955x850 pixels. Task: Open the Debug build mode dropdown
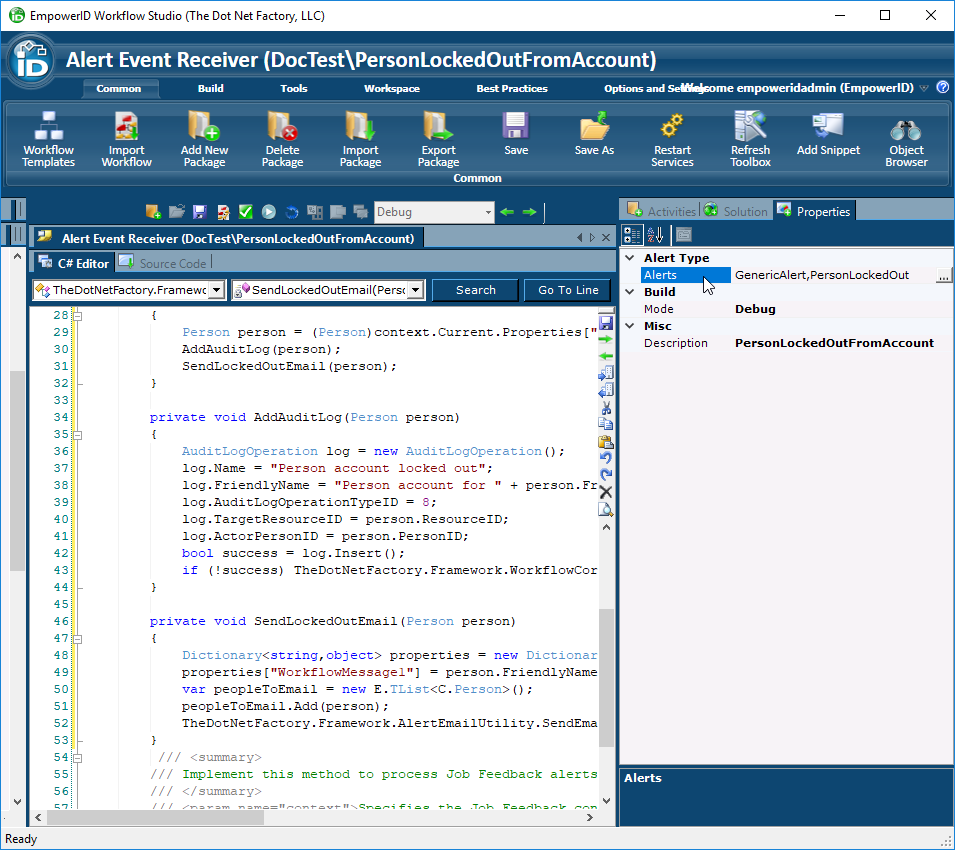click(488, 212)
